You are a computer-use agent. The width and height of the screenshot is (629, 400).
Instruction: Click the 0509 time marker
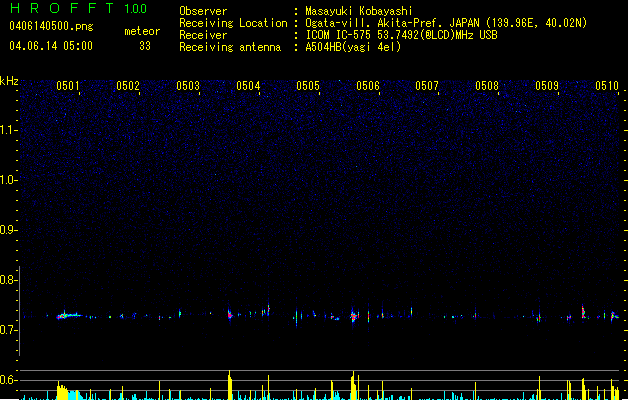click(x=547, y=86)
